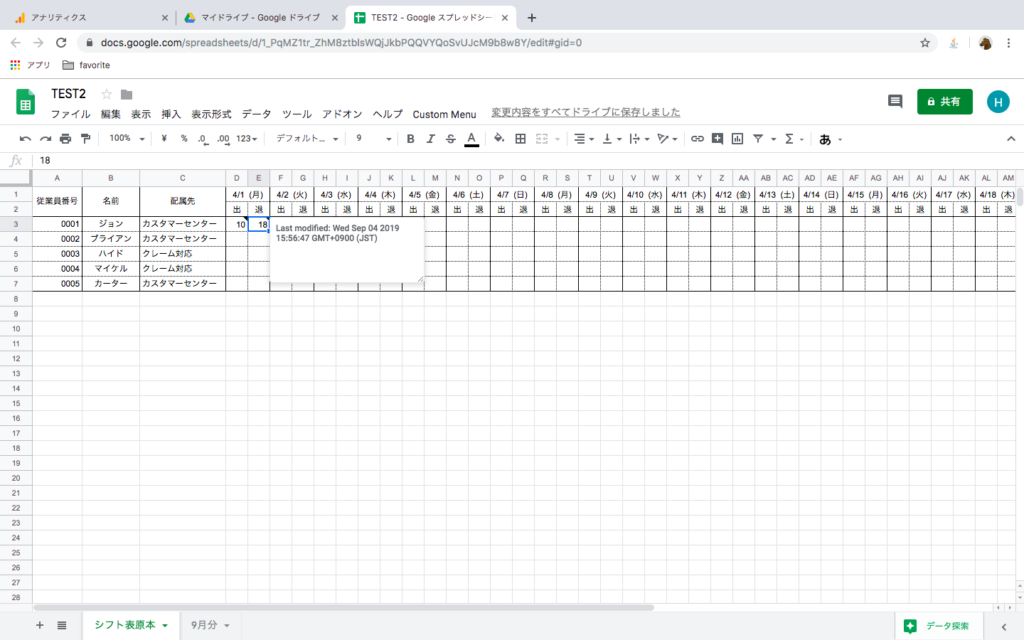The width and height of the screenshot is (1024, 640).
Task: Click the green 共有 share button
Action: [944, 101]
